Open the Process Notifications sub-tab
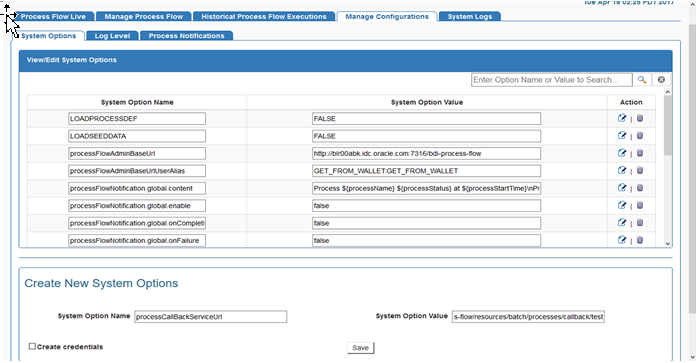The height and width of the screenshot is (363, 696). pos(186,36)
